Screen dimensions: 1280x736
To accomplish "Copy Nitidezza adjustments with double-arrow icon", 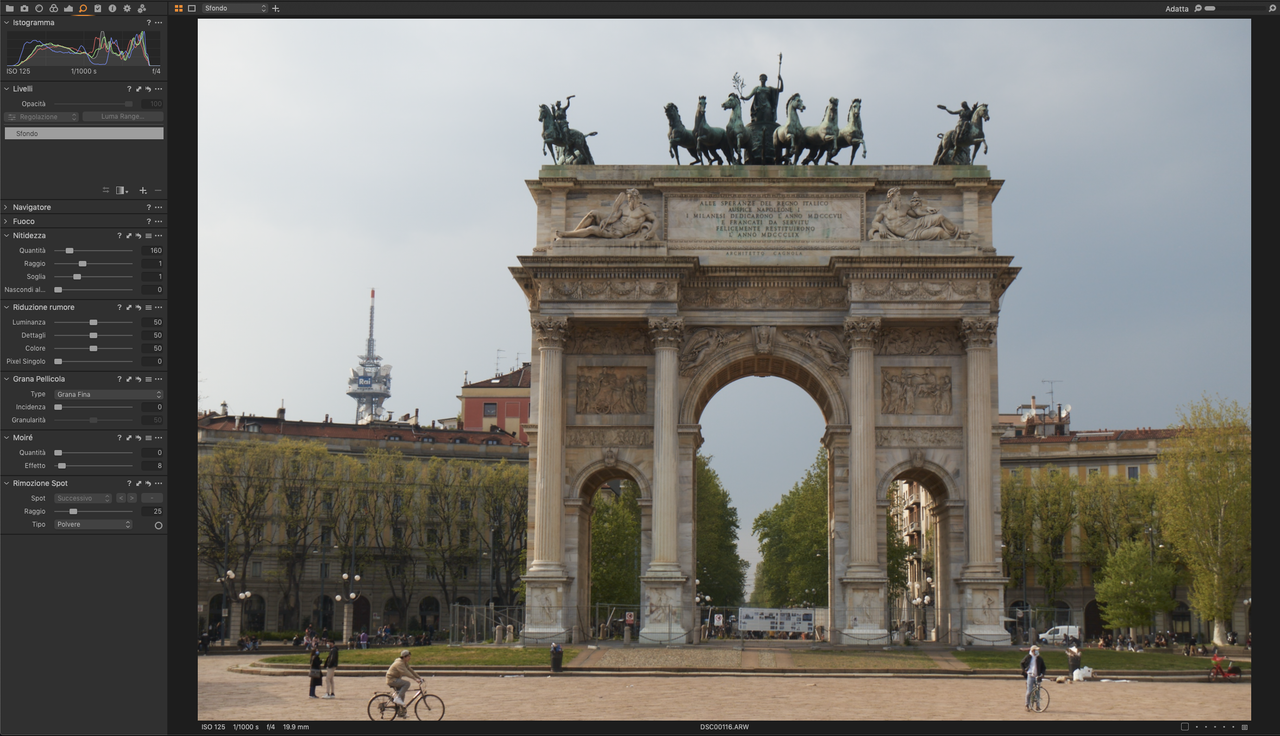I will 129,236.
